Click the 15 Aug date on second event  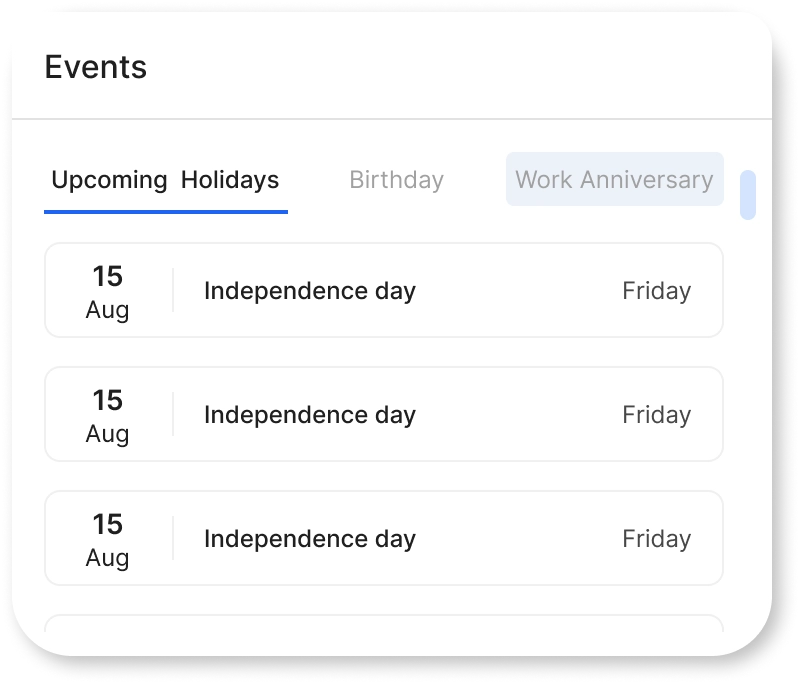coord(107,414)
